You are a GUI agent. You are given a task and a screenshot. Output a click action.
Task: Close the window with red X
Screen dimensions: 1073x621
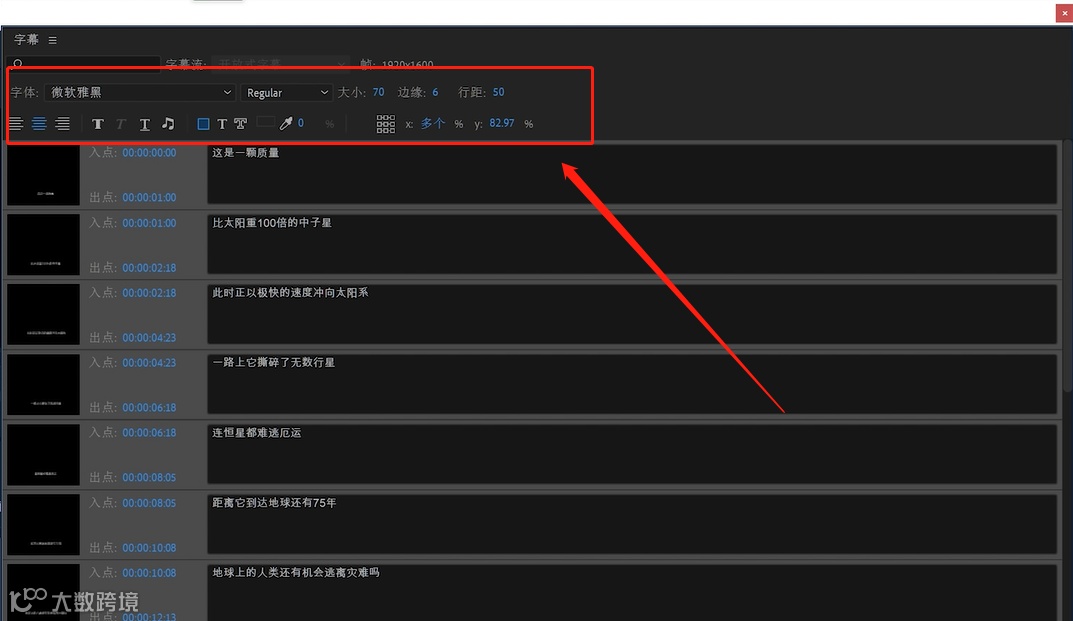pos(1064,13)
